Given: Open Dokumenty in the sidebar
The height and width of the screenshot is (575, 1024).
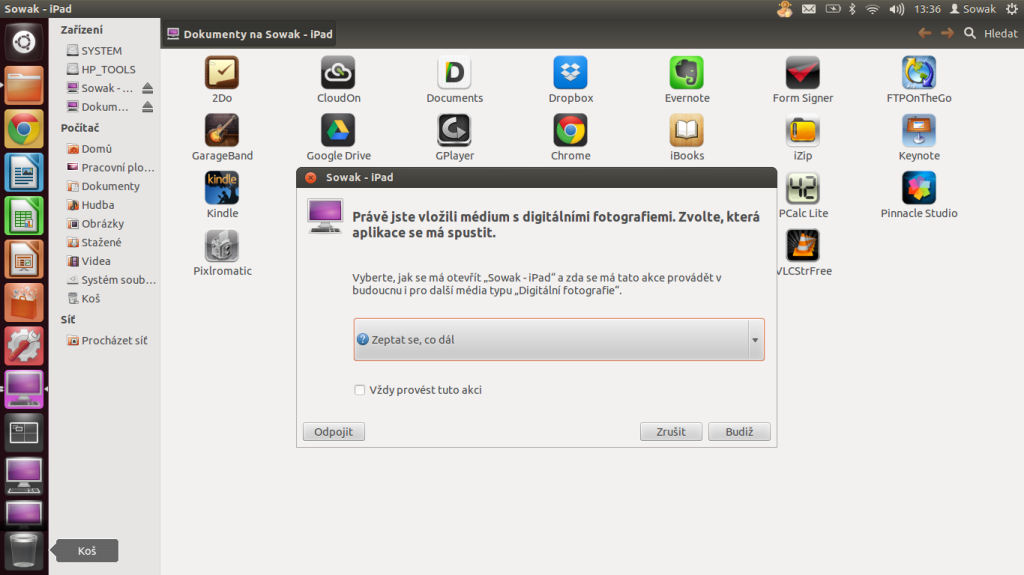Looking at the screenshot, I should pos(103,186).
